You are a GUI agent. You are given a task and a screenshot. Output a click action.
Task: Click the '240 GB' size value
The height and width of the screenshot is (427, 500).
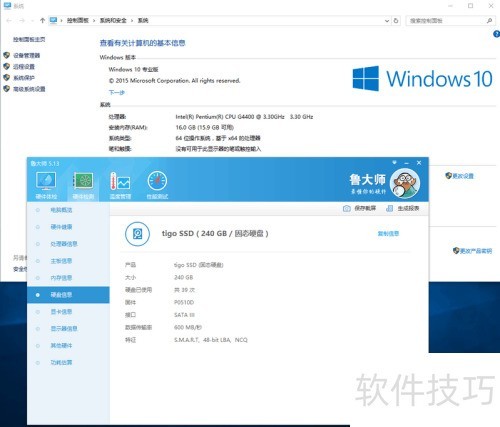pyautogui.click(x=184, y=277)
